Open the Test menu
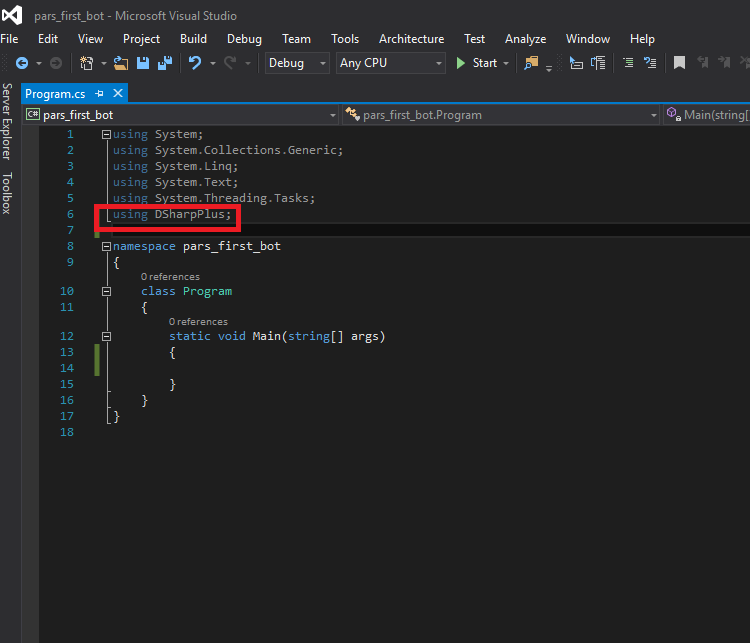Image resolution: width=750 pixels, height=643 pixels. (474, 39)
